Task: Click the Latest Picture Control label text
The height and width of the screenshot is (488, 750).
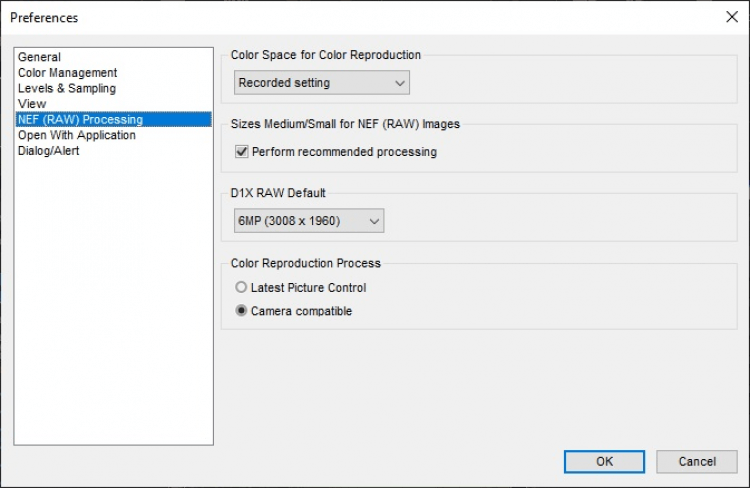Action: point(308,288)
